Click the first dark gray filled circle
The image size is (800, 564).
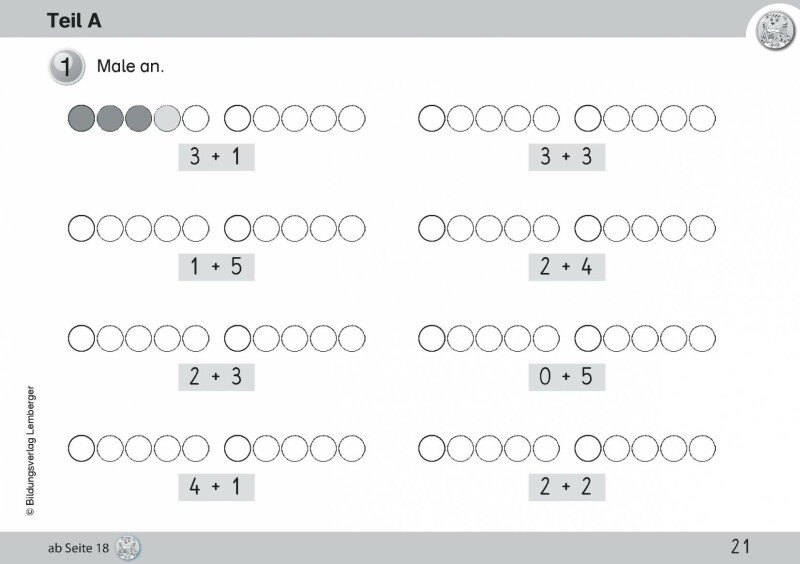pos(81,119)
